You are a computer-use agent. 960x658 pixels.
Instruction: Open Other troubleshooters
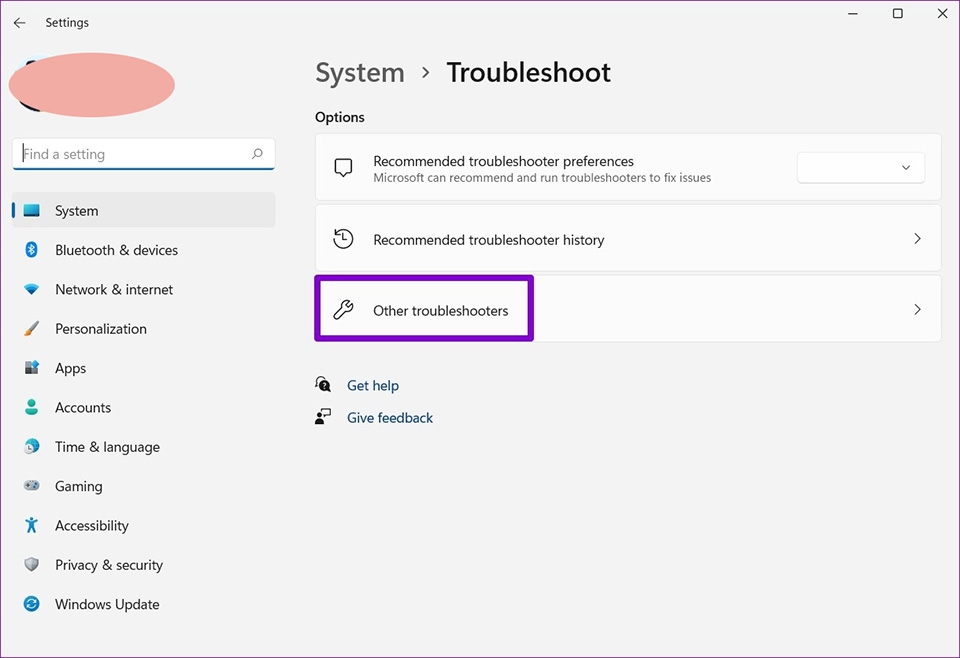click(628, 309)
